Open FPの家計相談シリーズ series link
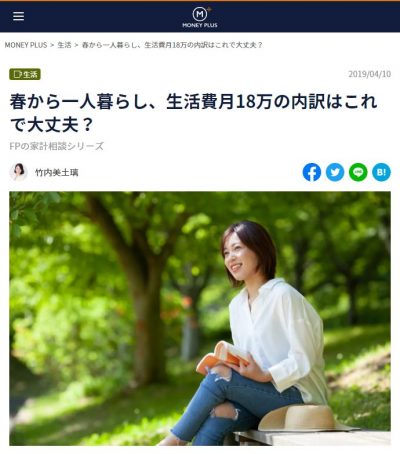 [57, 146]
